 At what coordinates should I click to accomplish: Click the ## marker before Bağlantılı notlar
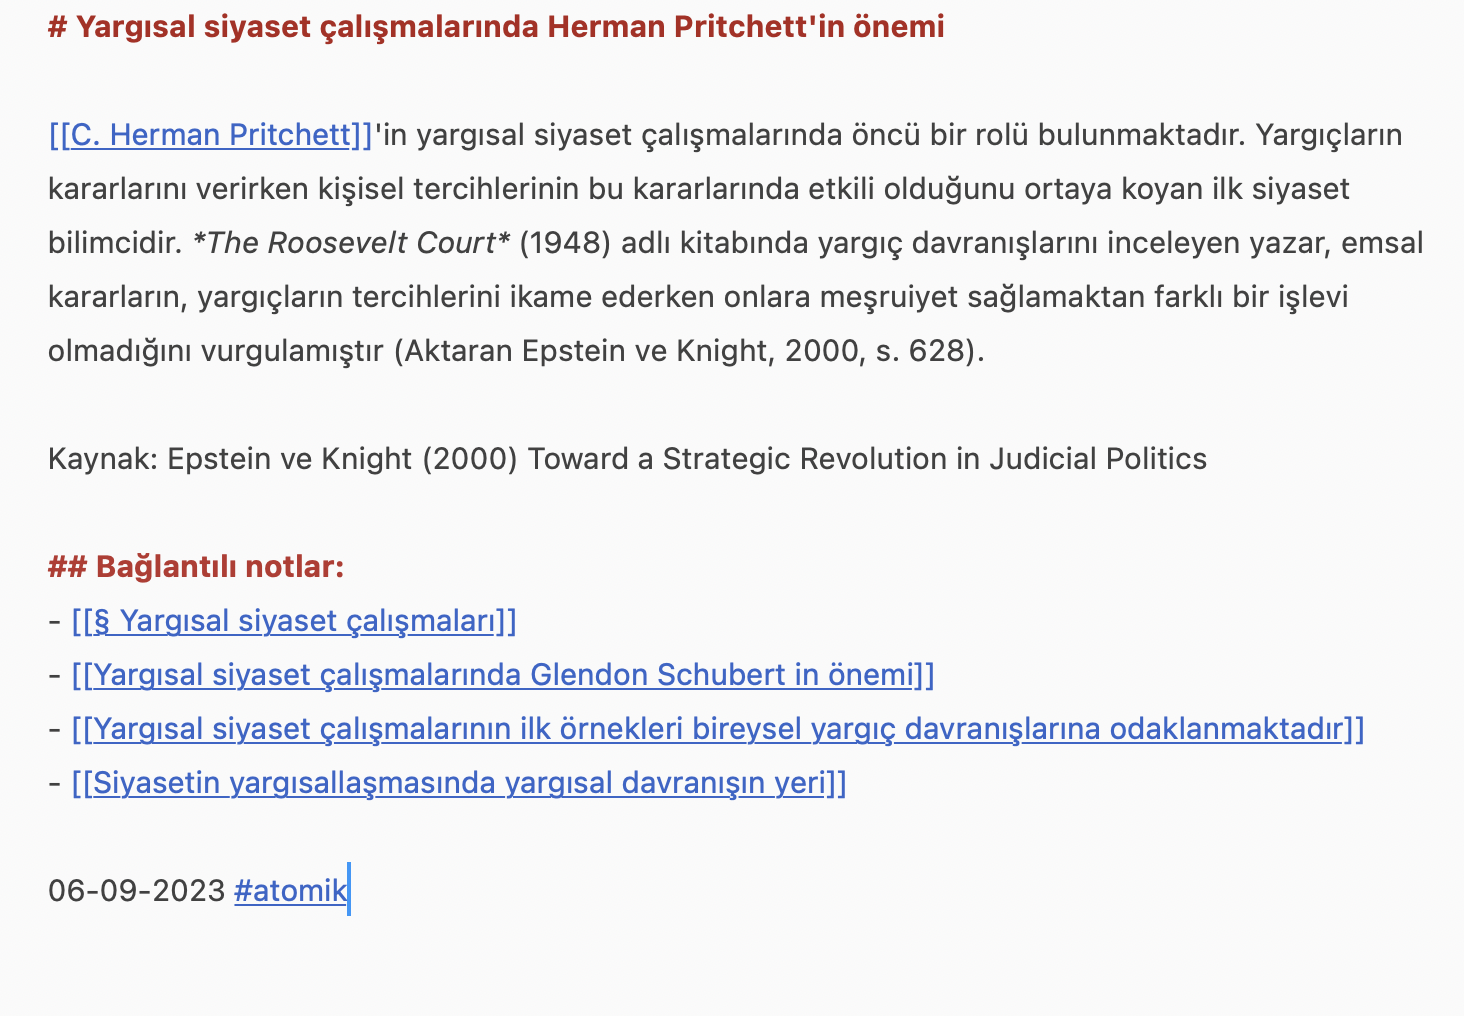click(66, 567)
